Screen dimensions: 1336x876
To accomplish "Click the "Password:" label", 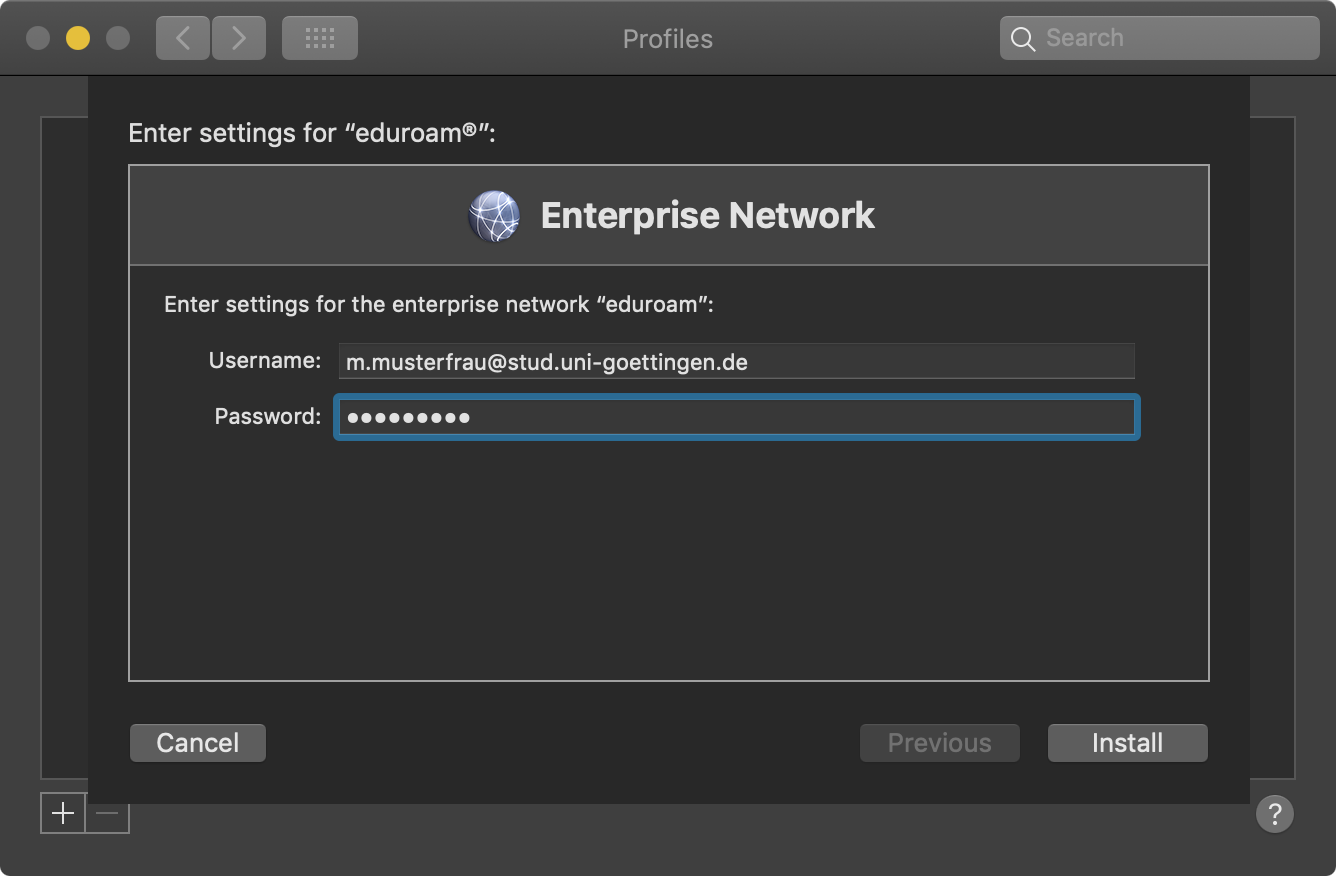I will (268, 416).
